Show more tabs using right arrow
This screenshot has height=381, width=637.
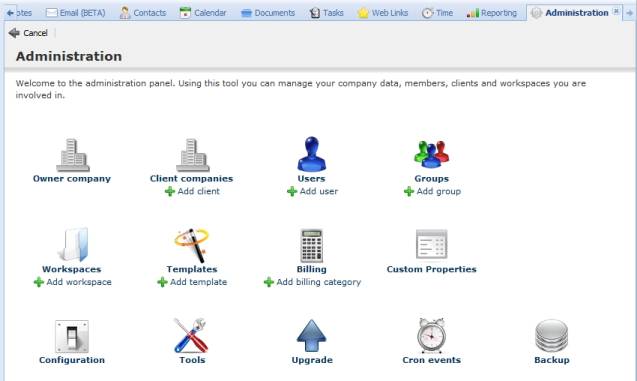[630, 13]
